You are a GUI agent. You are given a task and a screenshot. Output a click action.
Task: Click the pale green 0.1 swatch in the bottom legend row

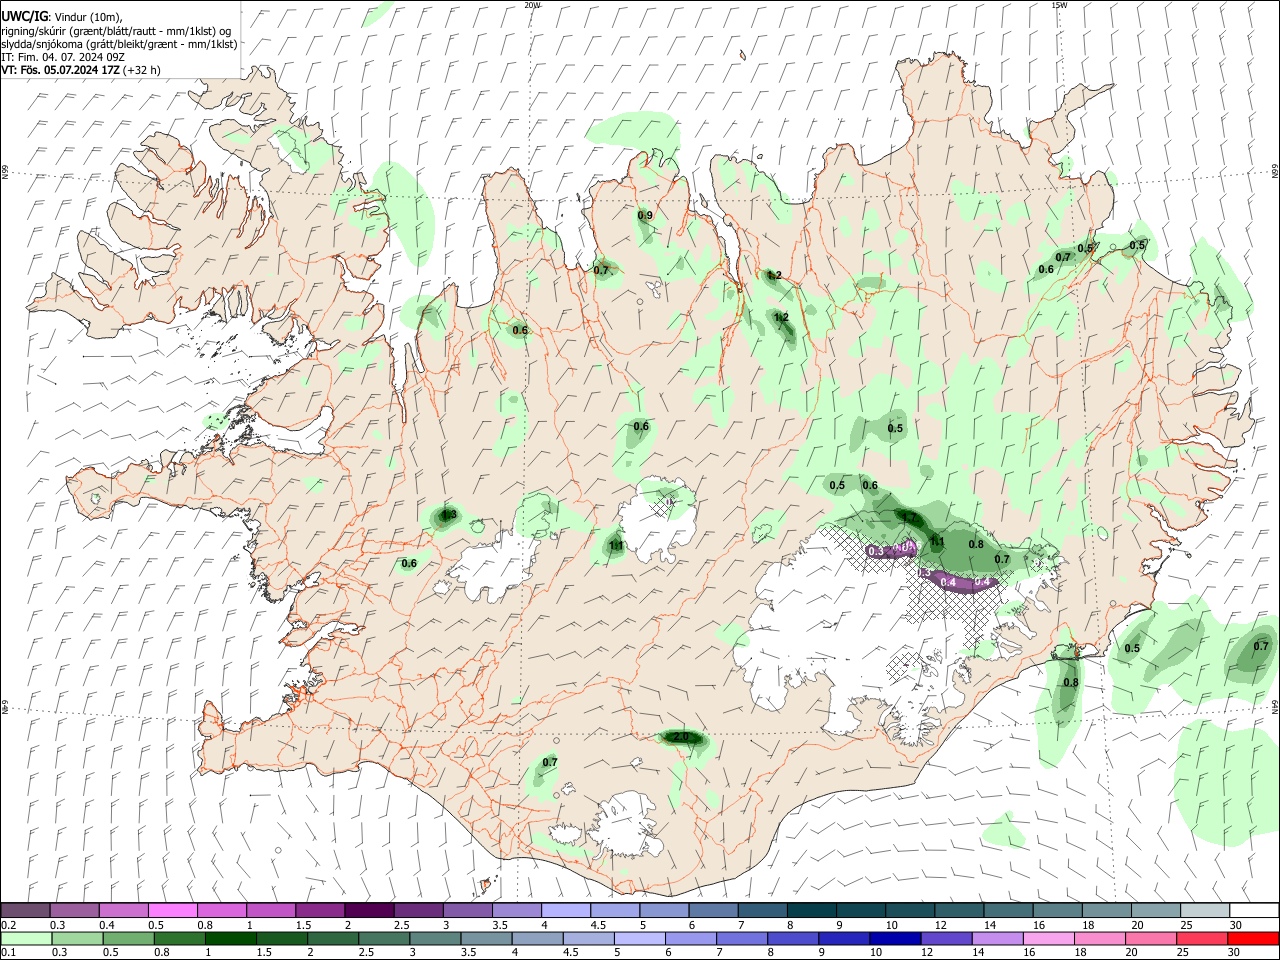pos(26,938)
